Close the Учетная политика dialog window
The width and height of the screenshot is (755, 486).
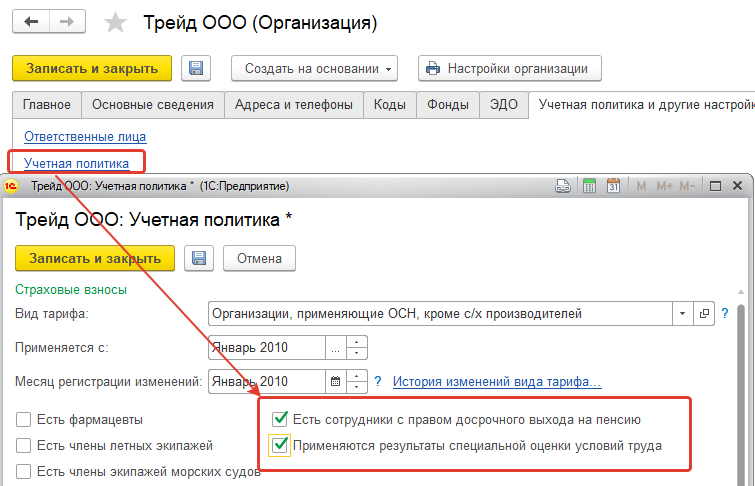point(737,185)
